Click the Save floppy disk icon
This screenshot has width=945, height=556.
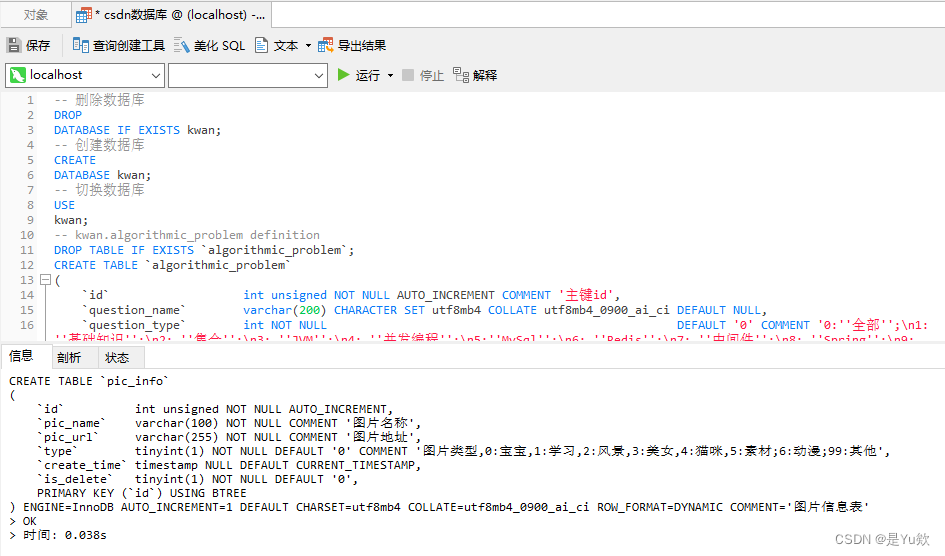[x=14, y=45]
